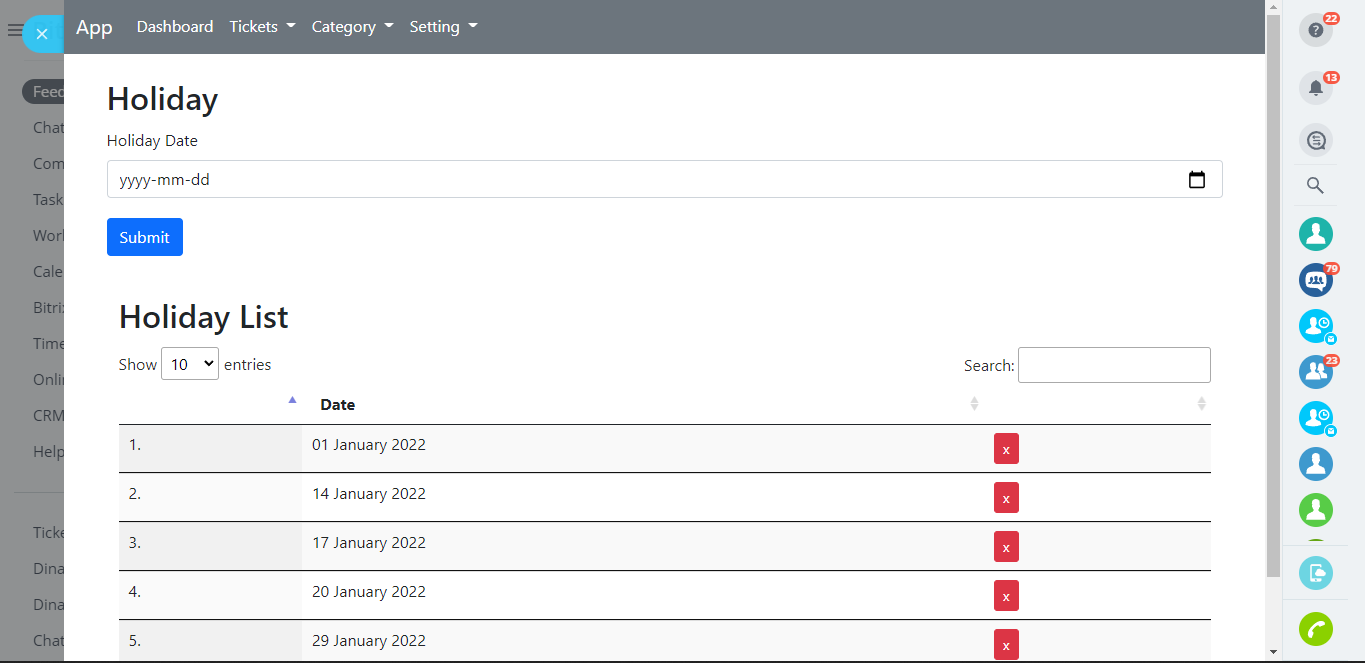
Task: Click the page vertical scrollbar down arrow
Action: [x=1273, y=652]
